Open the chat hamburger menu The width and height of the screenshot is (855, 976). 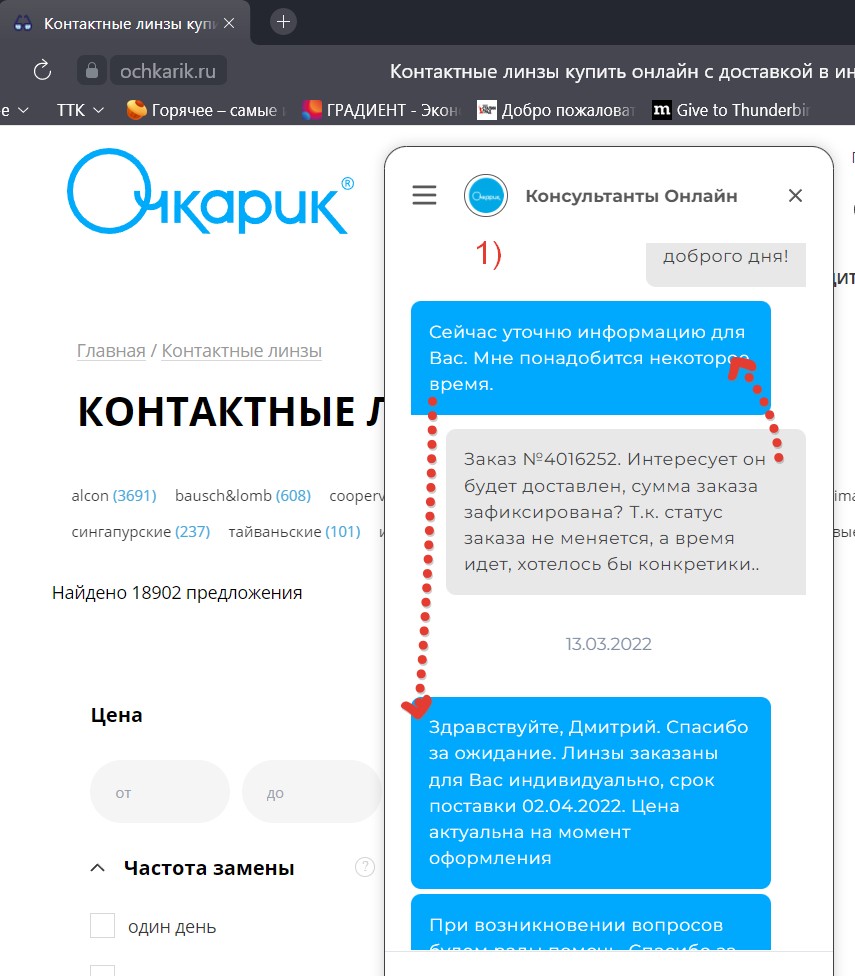click(x=424, y=195)
